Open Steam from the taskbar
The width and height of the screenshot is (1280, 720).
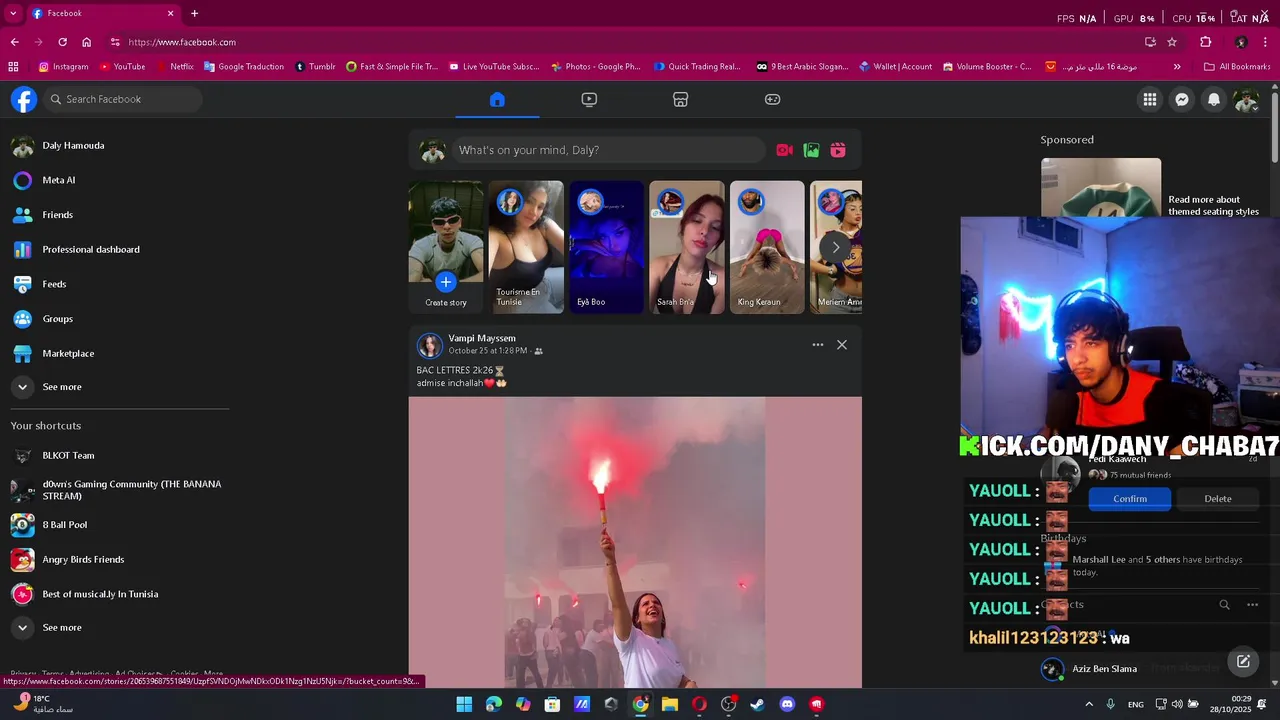click(757, 704)
